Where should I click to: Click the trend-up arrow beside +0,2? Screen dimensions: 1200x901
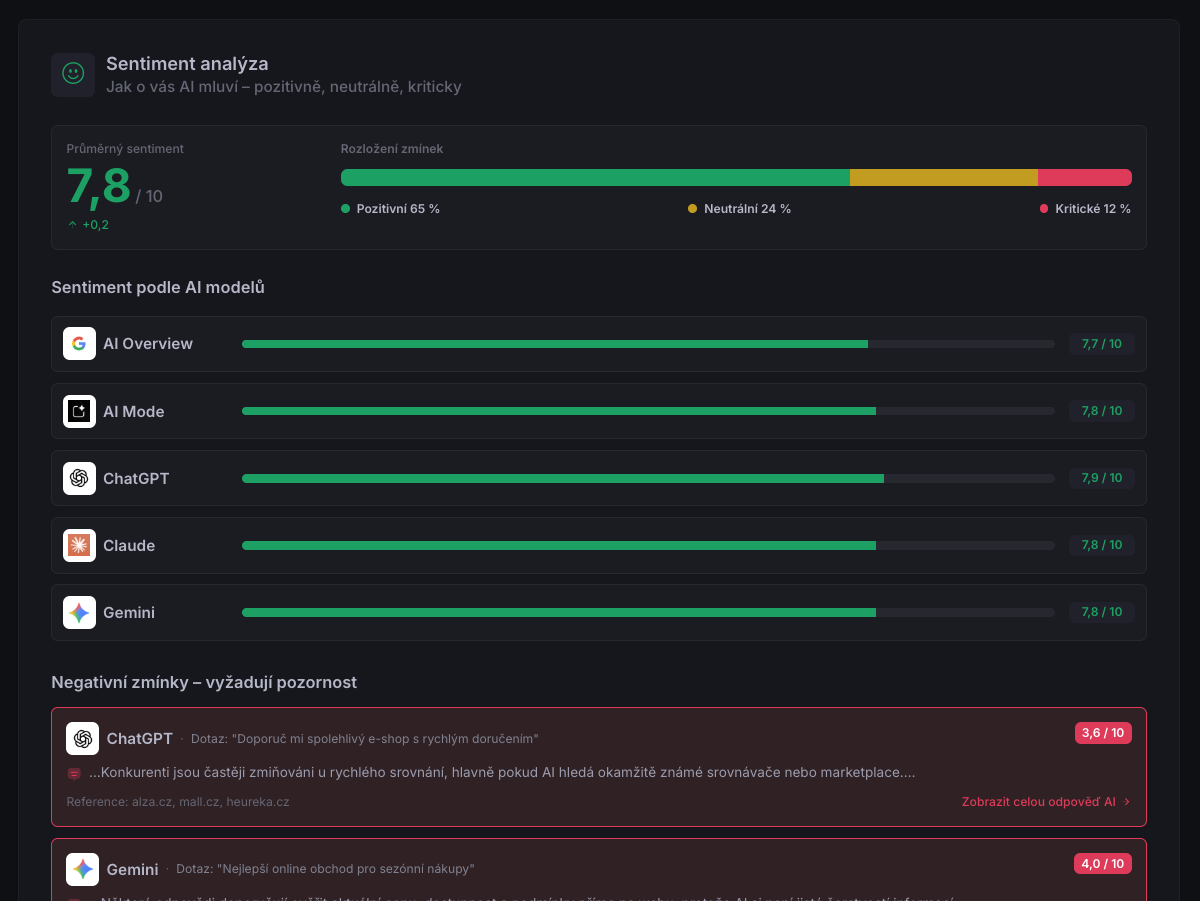click(x=72, y=224)
